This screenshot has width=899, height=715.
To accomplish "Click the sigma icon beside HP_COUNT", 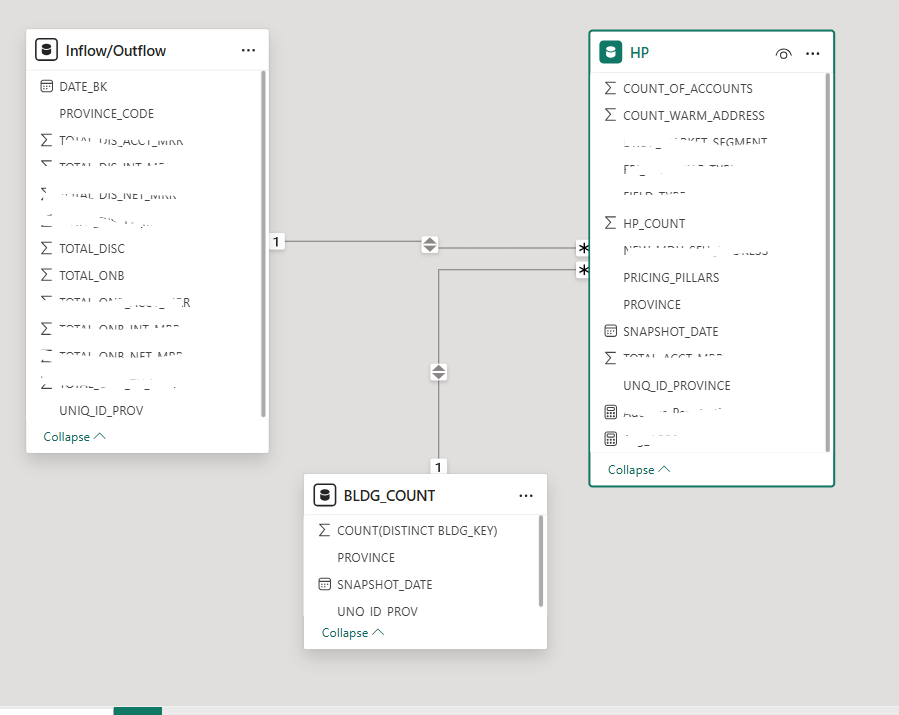I will 611,223.
